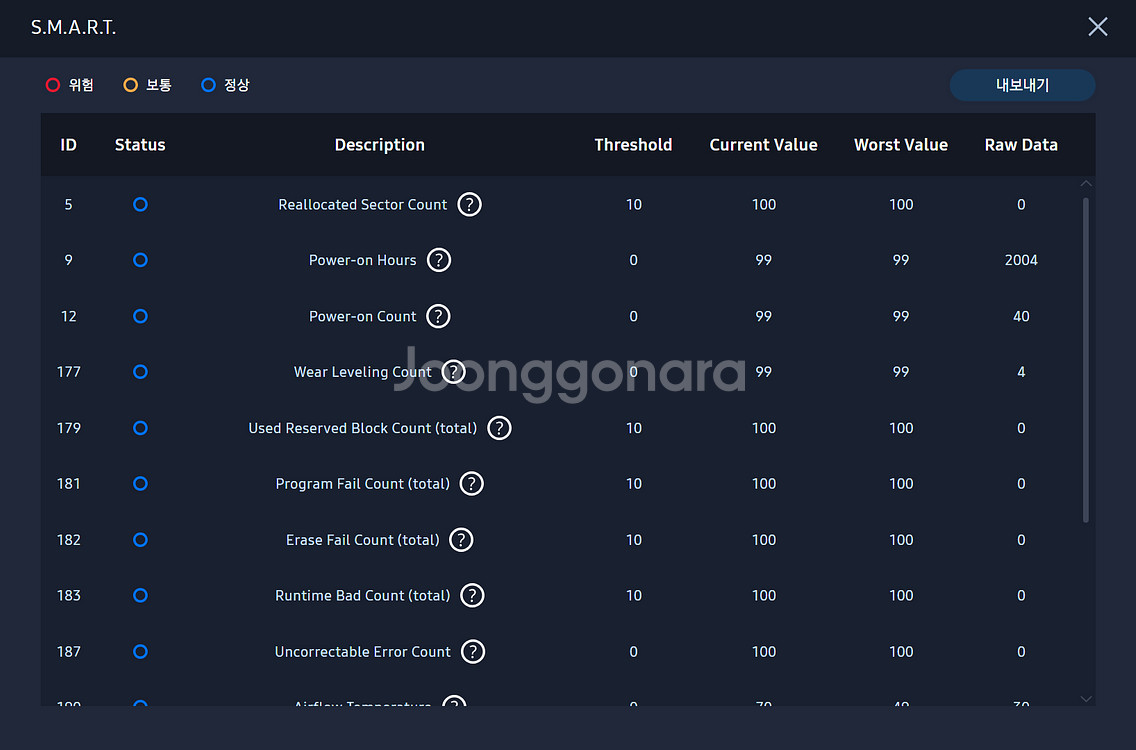Image resolution: width=1136 pixels, height=750 pixels.
Task: Click the Current Value column header
Action: point(763,145)
